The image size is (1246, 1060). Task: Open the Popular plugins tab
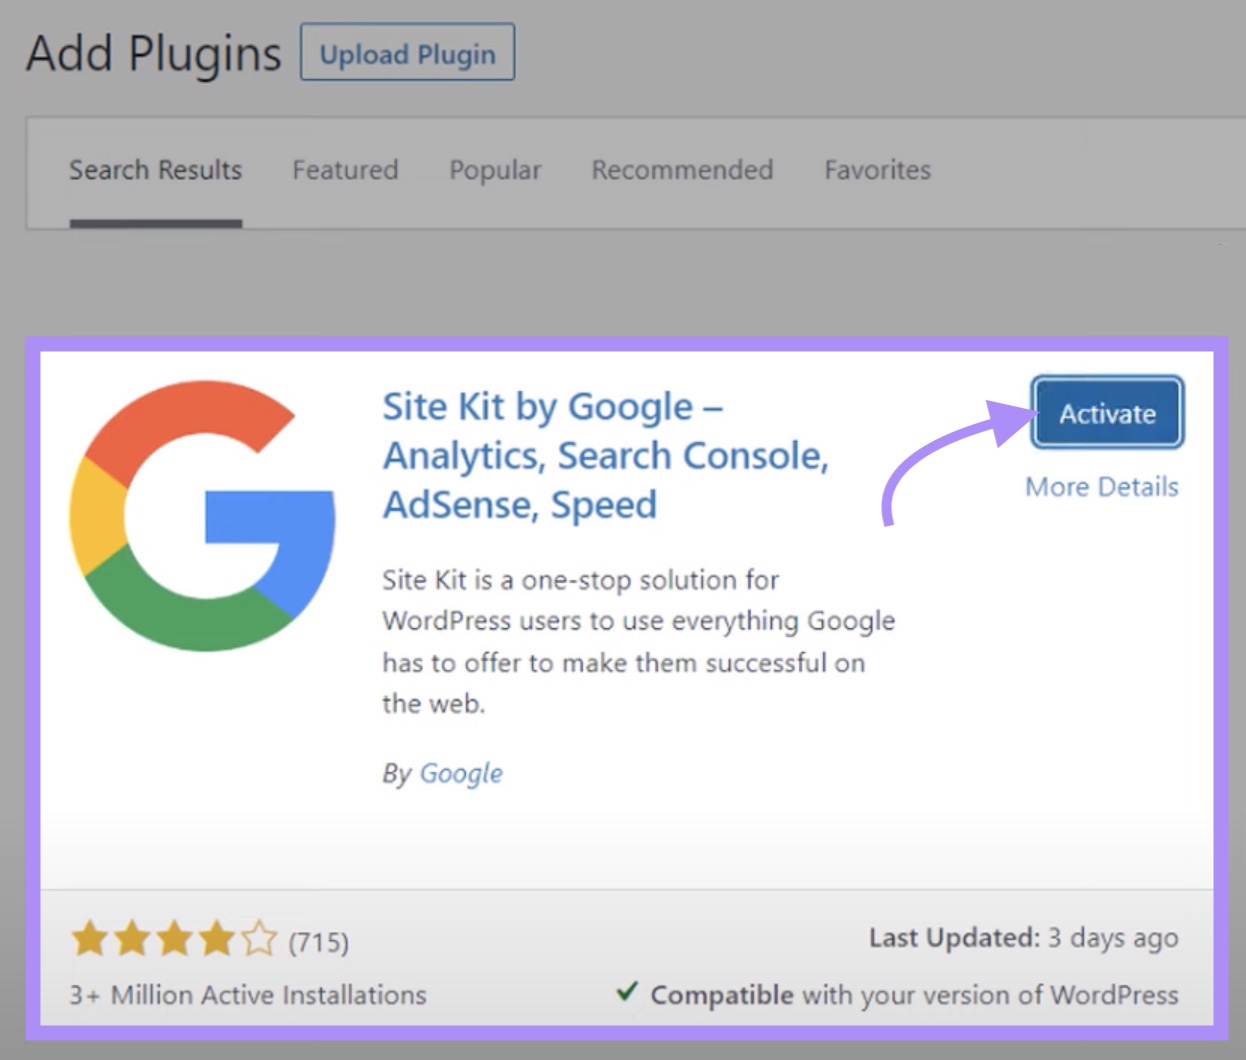(494, 170)
